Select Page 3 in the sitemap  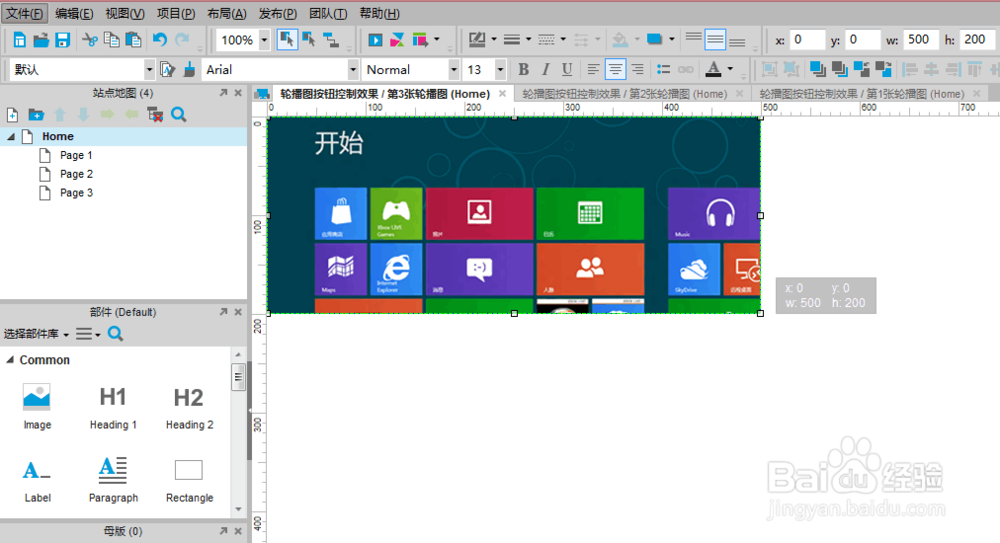(76, 193)
